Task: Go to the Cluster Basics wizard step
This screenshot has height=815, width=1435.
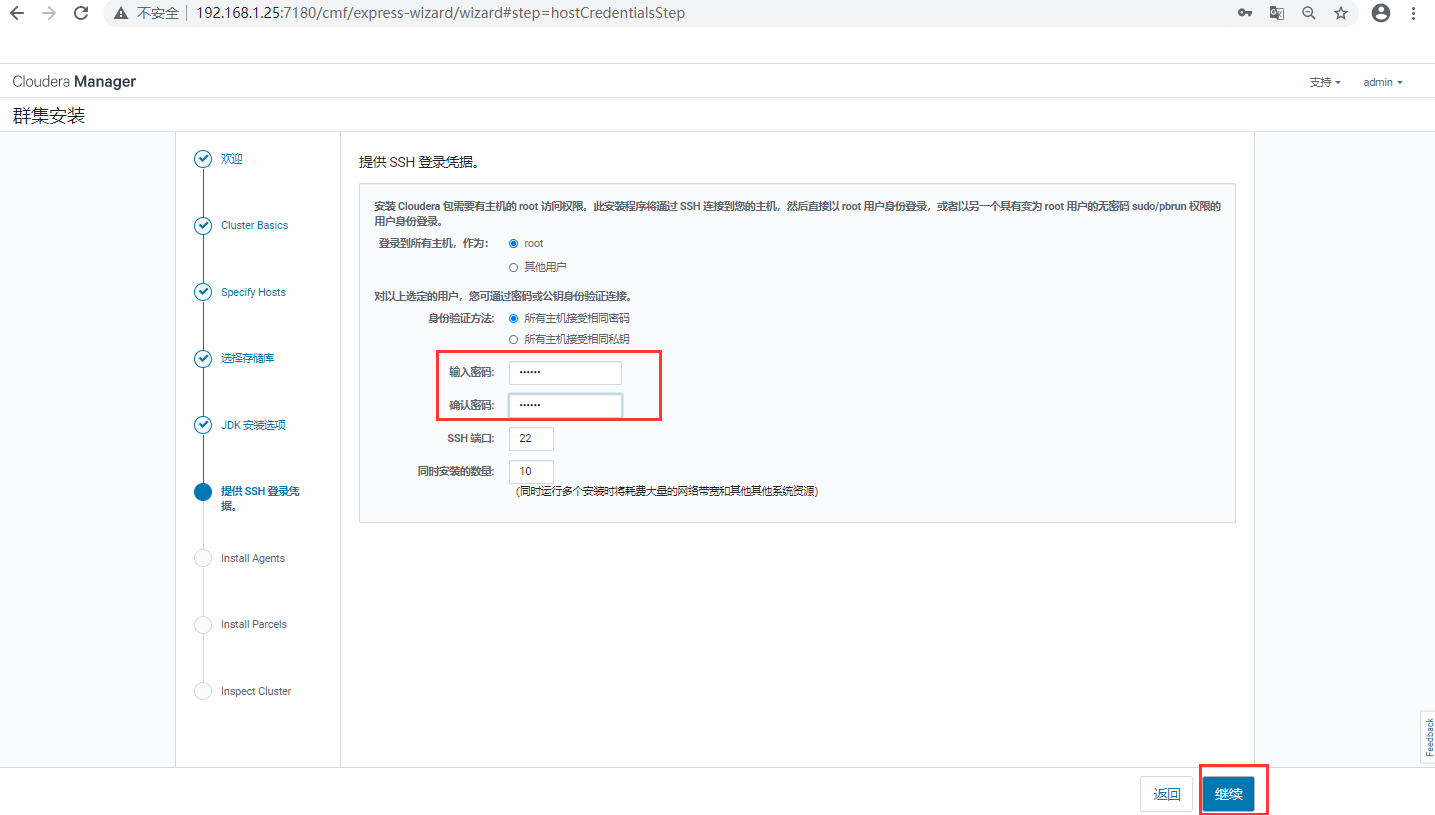Action: pos(254,225)
